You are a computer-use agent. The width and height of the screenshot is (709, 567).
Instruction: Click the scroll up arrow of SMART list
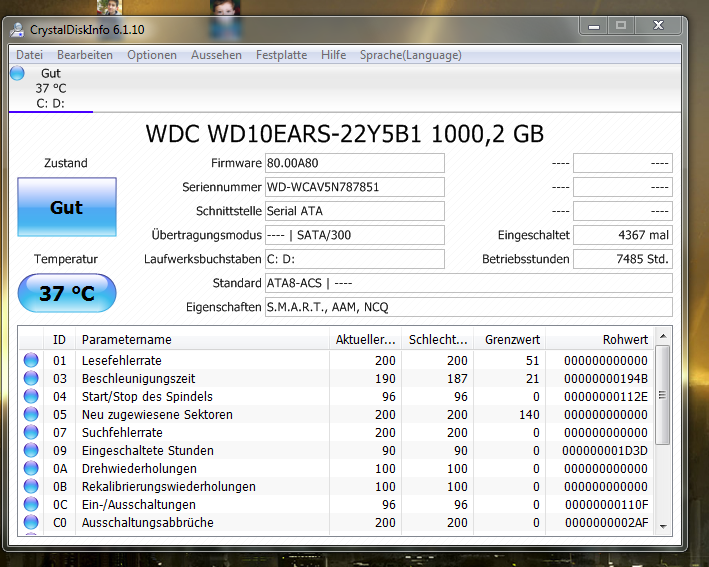(663, 336)
